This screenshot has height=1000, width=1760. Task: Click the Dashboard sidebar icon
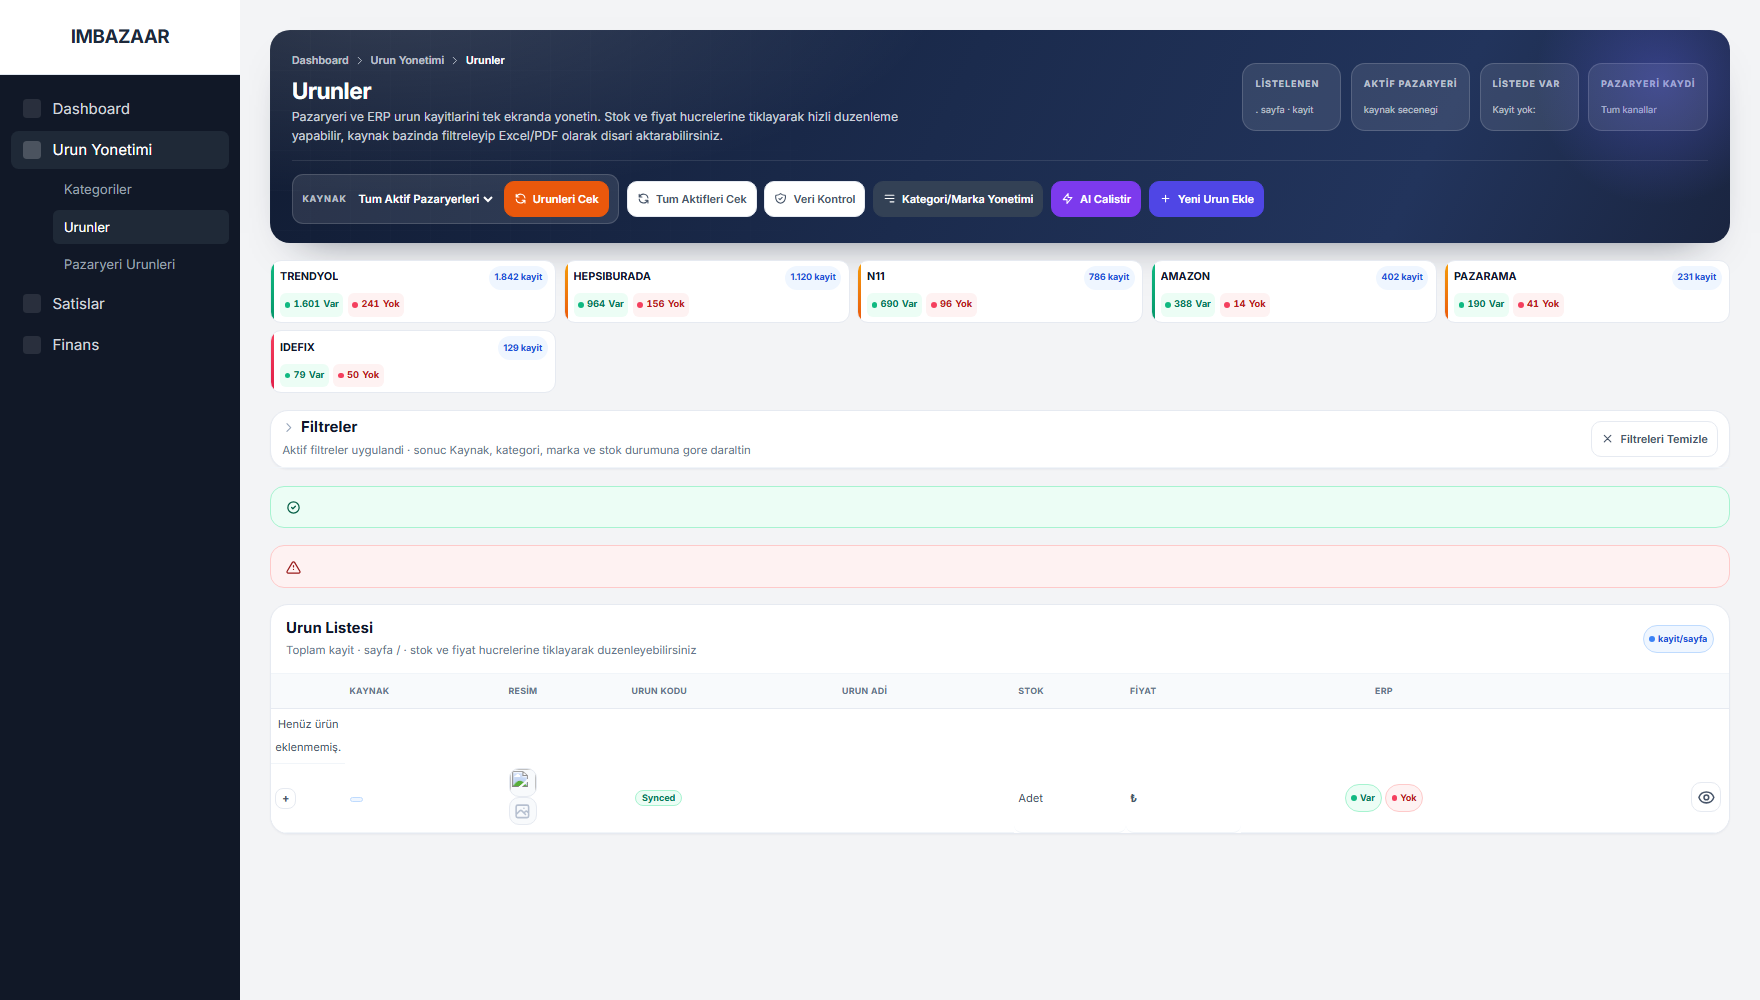[32, 108]
